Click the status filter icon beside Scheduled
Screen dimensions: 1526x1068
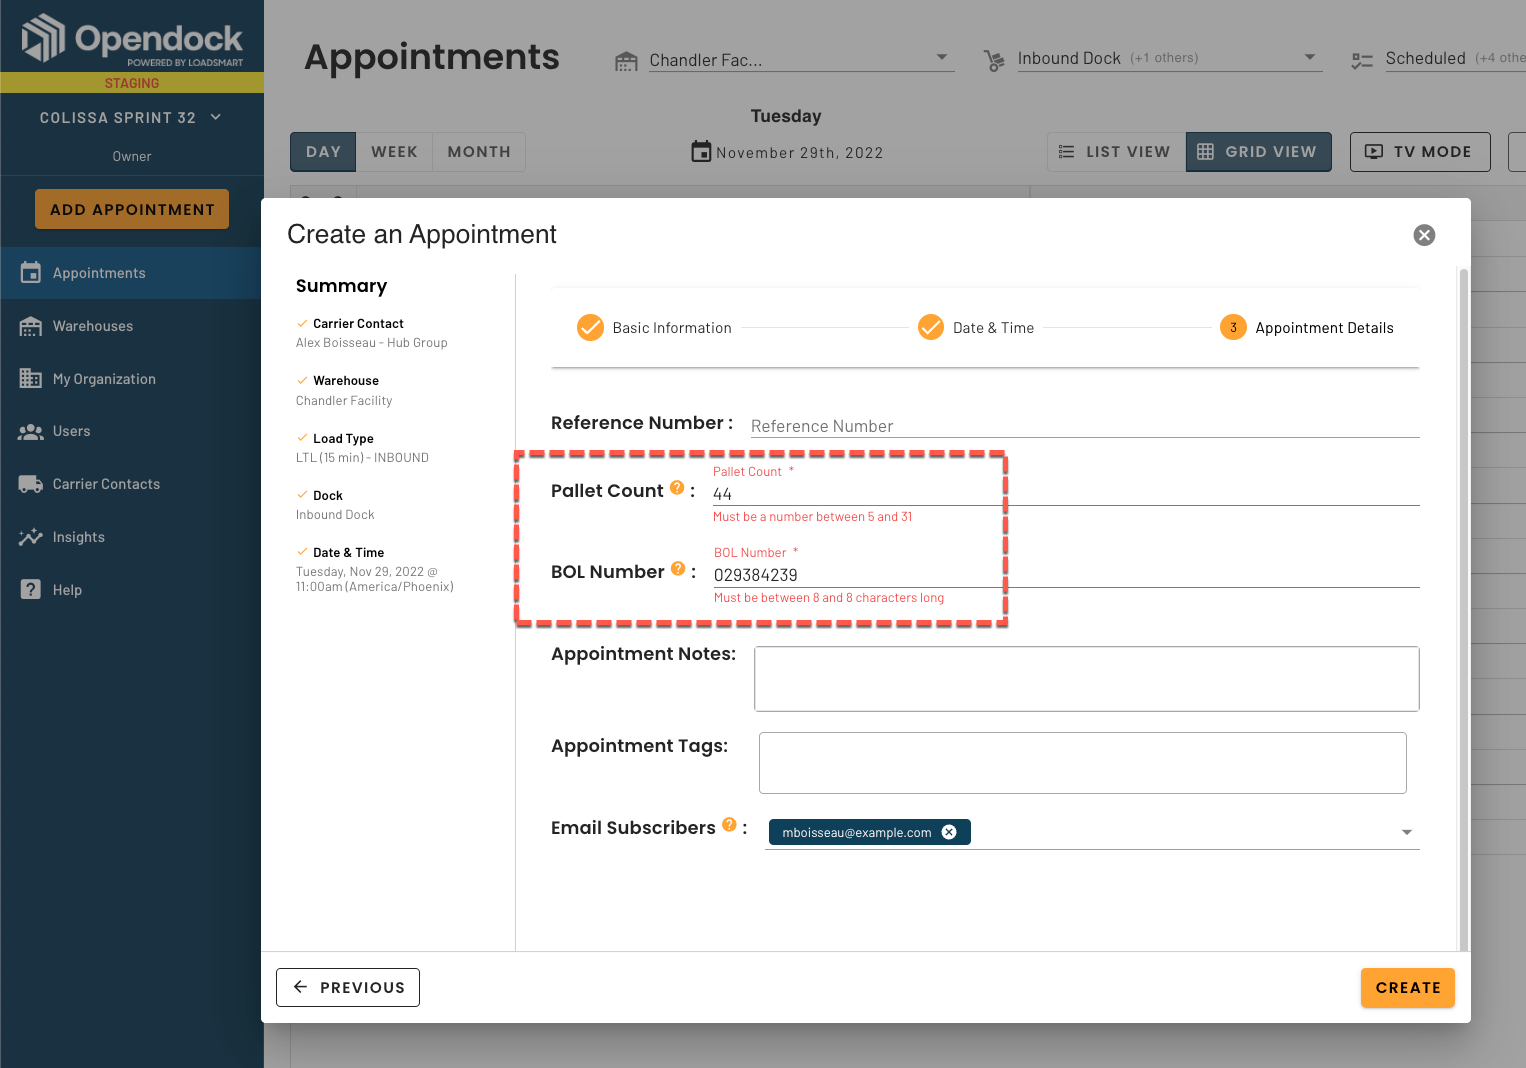click(x=1362, y=60)
